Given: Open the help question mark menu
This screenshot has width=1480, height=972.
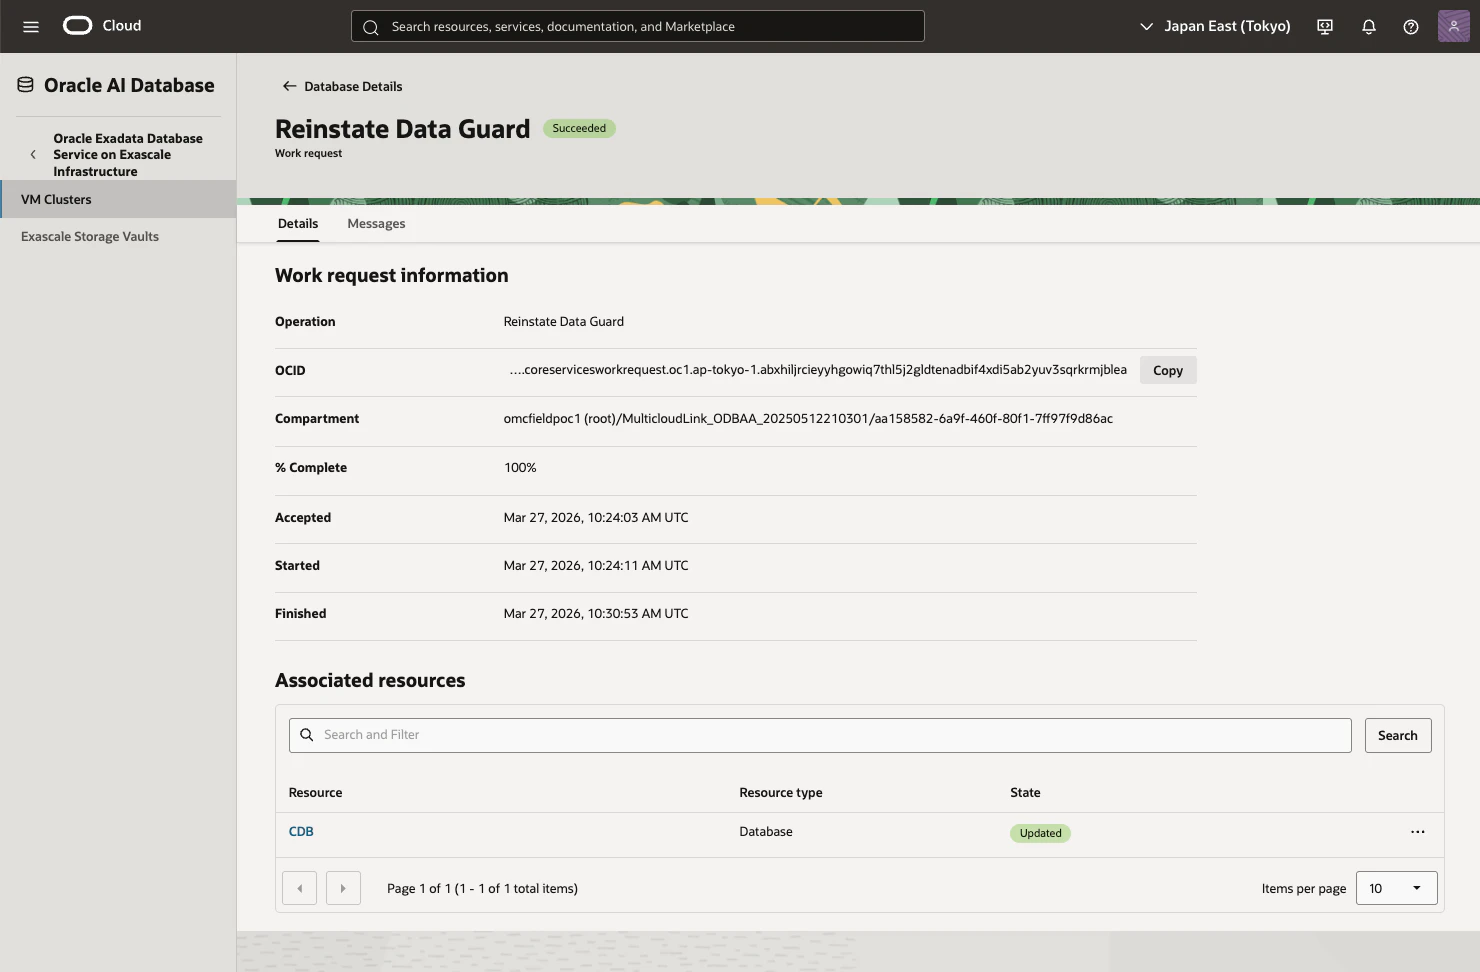Looking at the screenshot, I should [x=1411, y=27].
